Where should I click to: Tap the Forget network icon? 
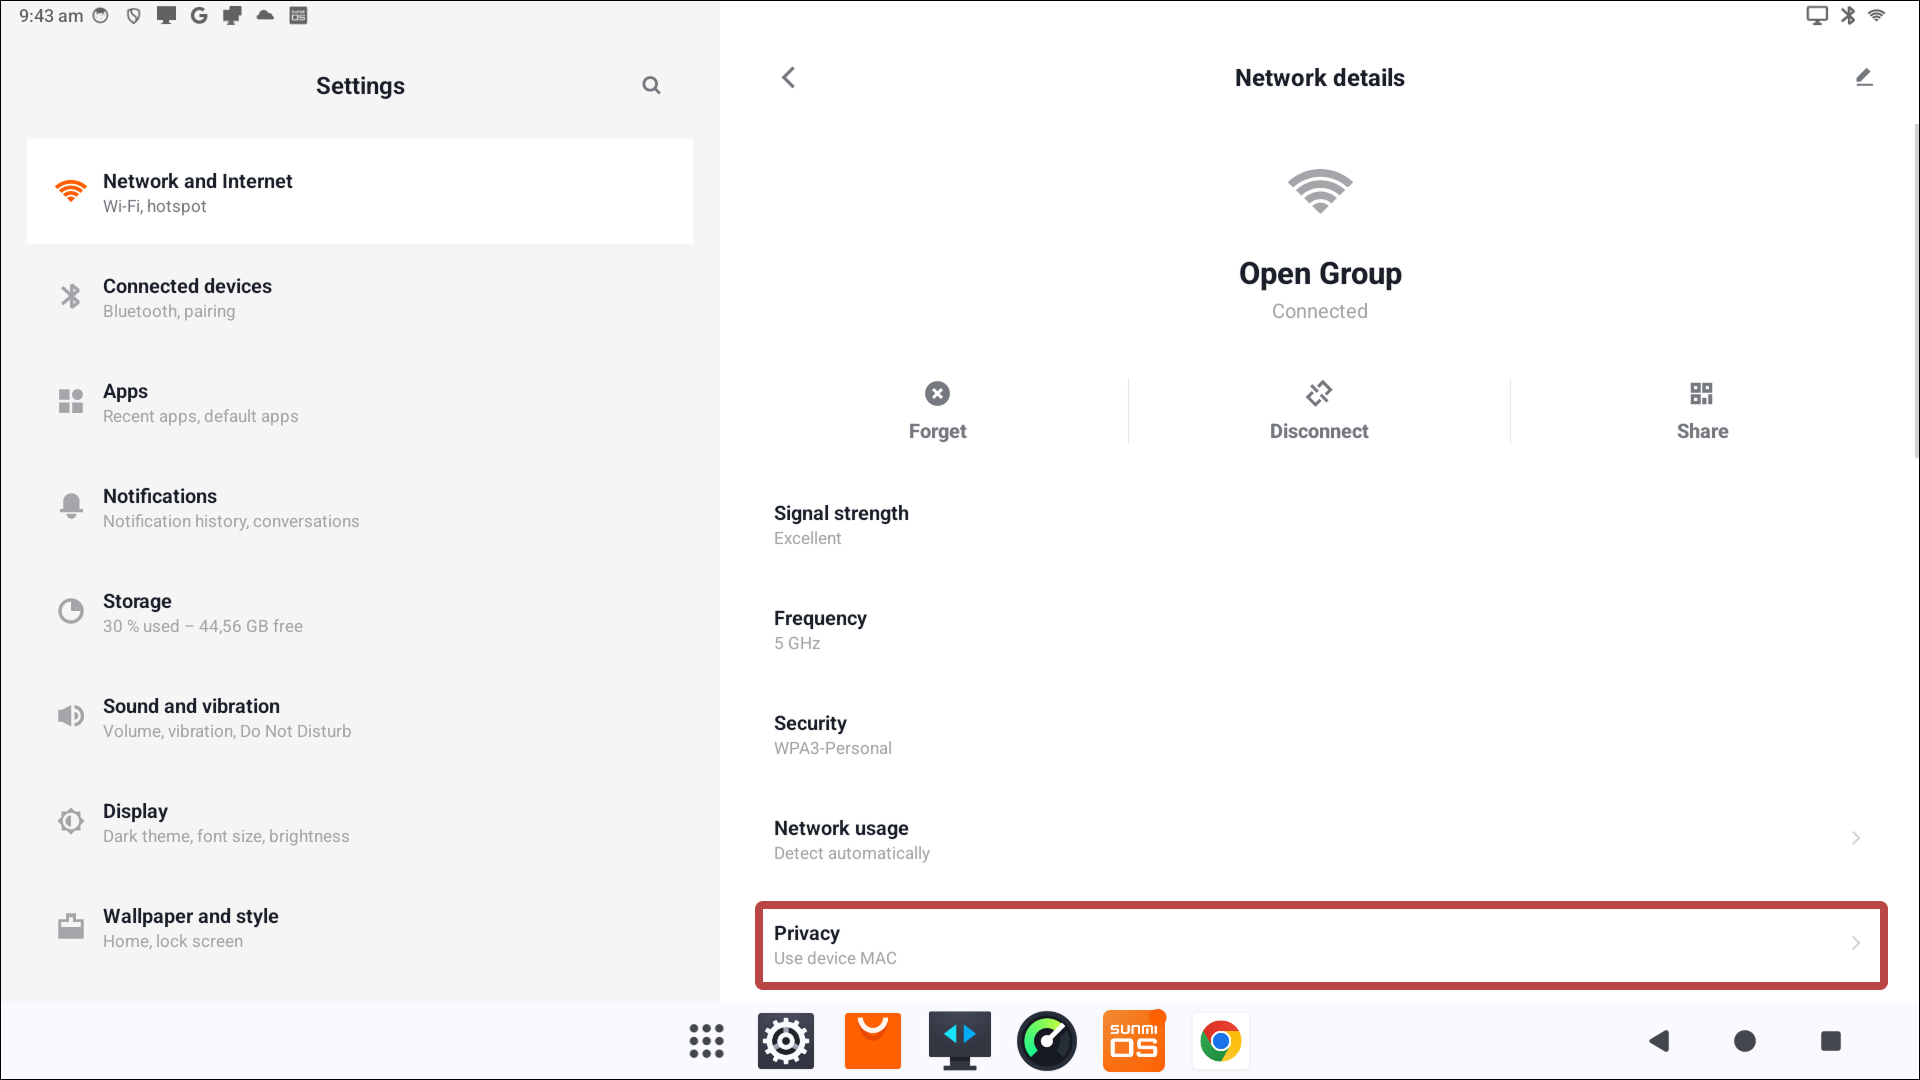[x=937, y=394]
